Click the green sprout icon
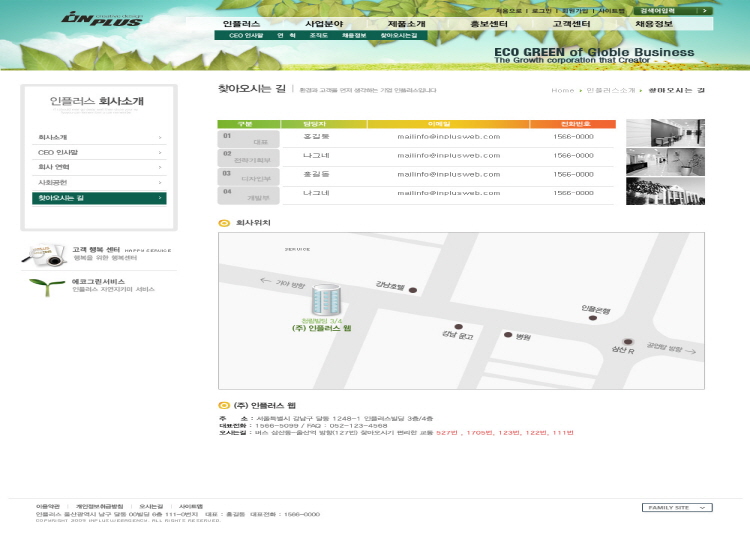The image size is (750, 540). click(47, 287)
